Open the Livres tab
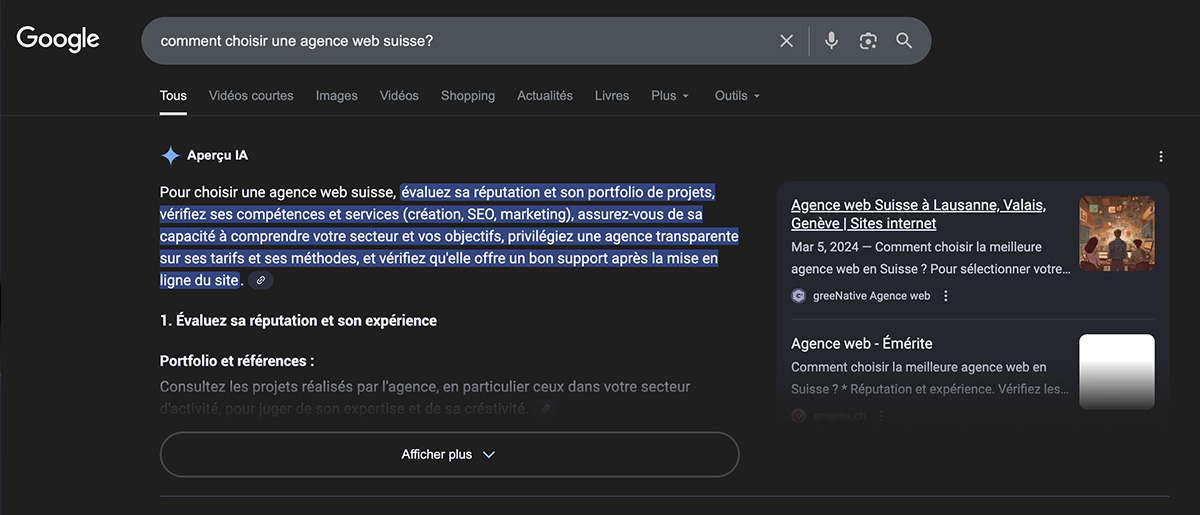Image resolution: width=1200 pixels, height=515 pixels. click(612, 96)
